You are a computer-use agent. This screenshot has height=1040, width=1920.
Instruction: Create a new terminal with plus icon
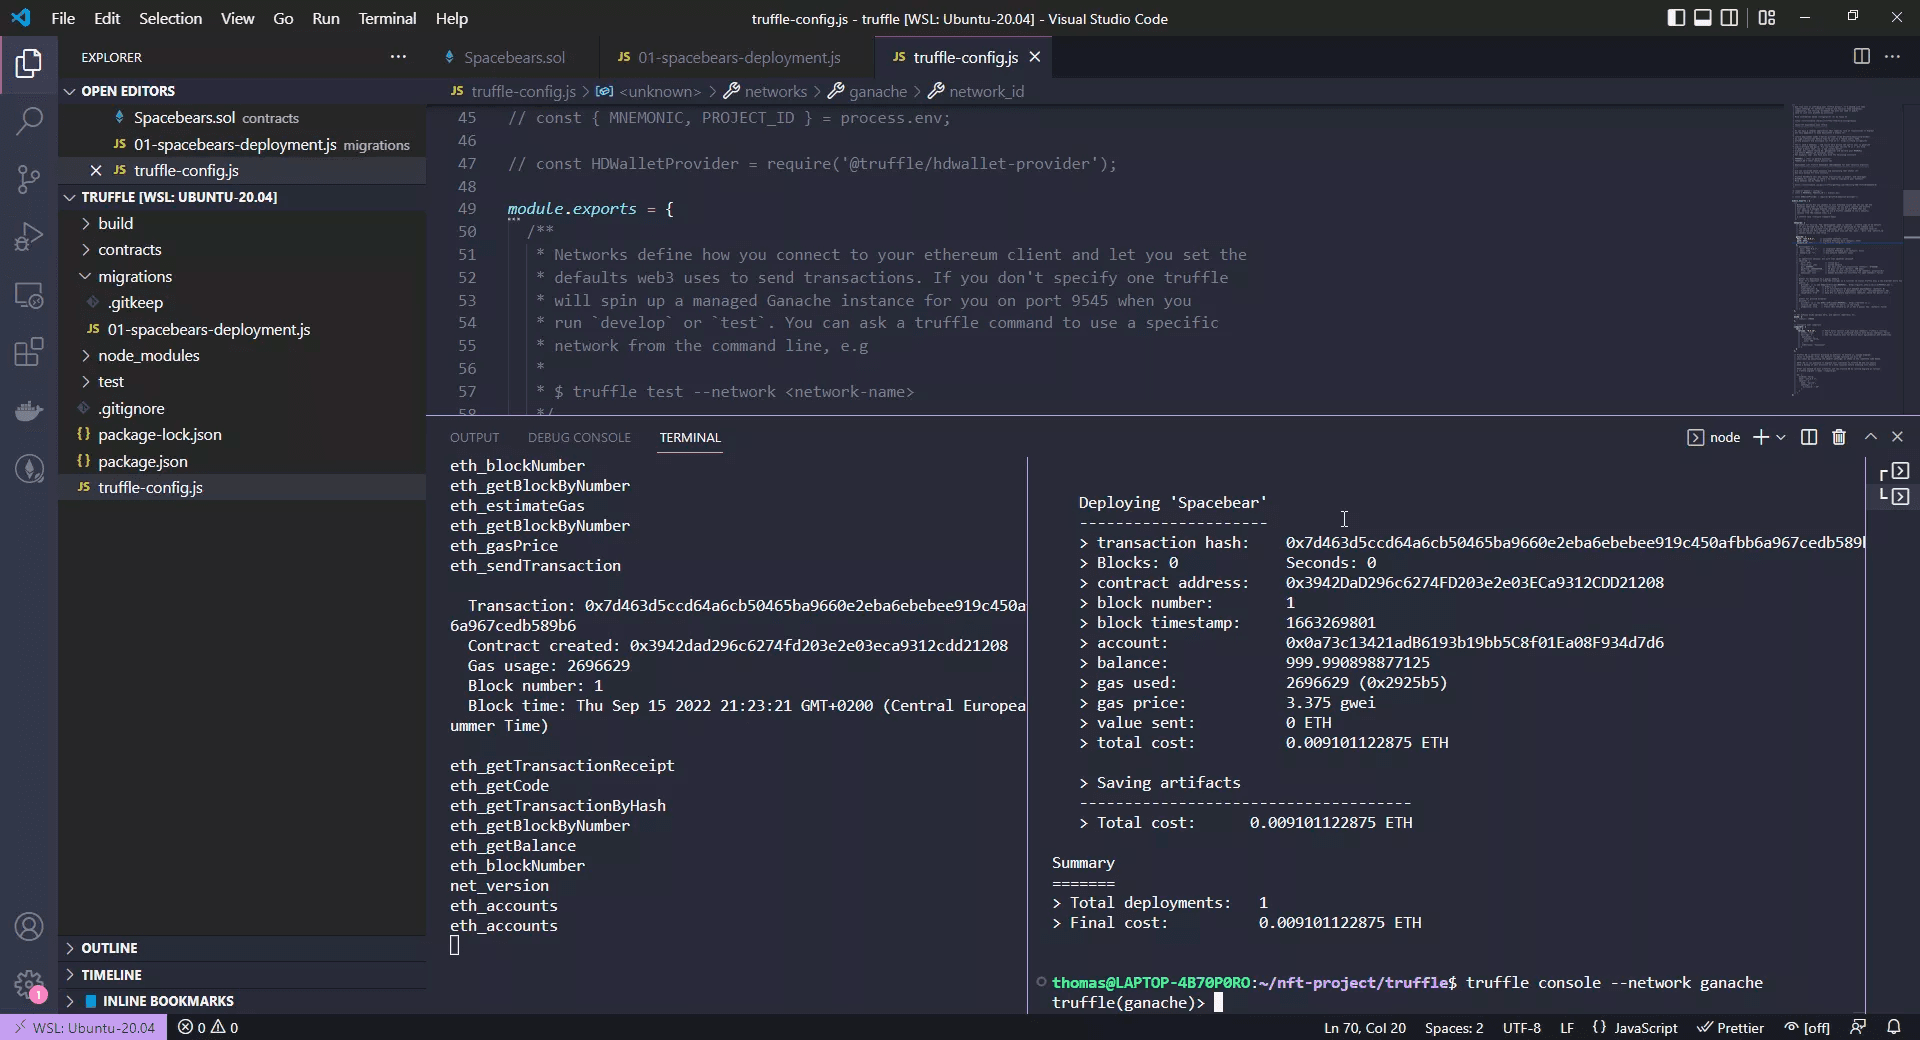pyautogui.click(x=1761, y=437)
